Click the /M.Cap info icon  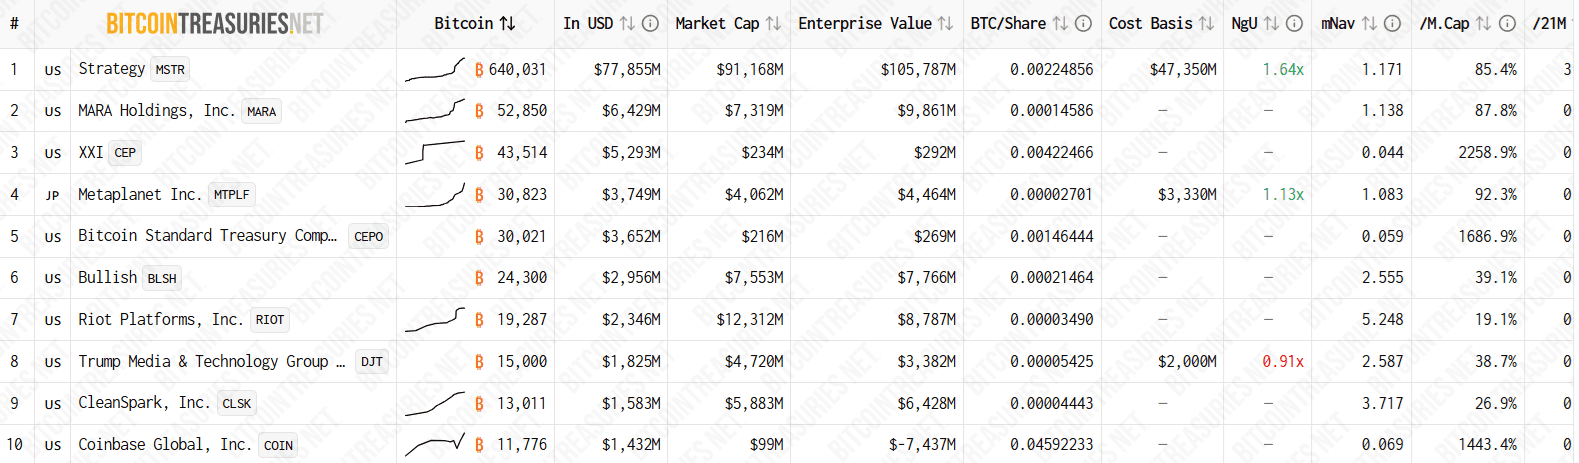coord(1507,23)
